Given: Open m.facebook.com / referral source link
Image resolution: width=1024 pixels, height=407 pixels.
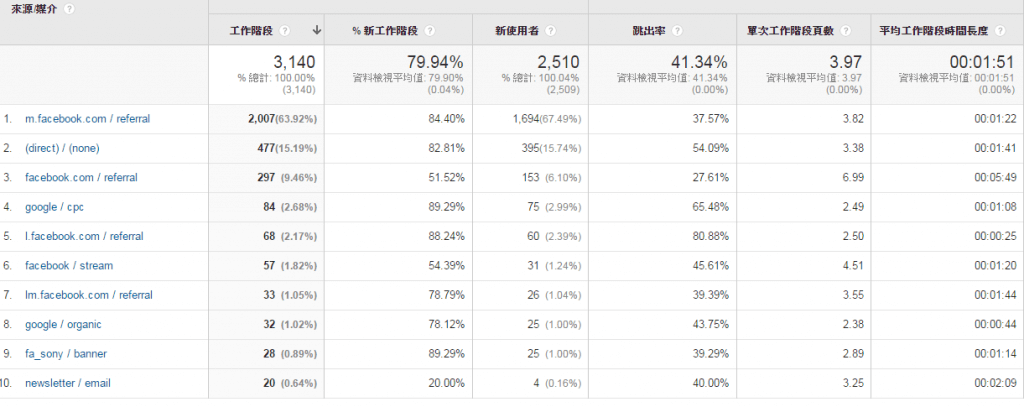Looking at the screenshot, I should [88, 119].
